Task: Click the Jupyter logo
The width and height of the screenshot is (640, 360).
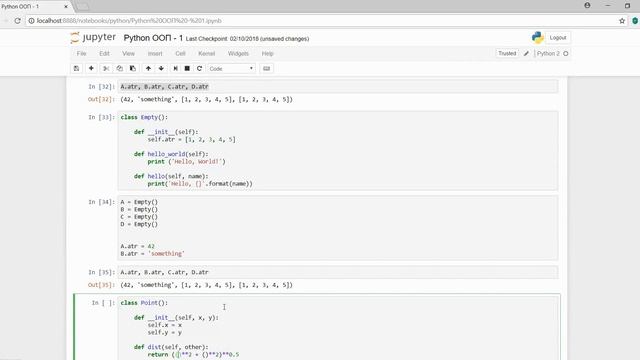Action: click(93, 38)
